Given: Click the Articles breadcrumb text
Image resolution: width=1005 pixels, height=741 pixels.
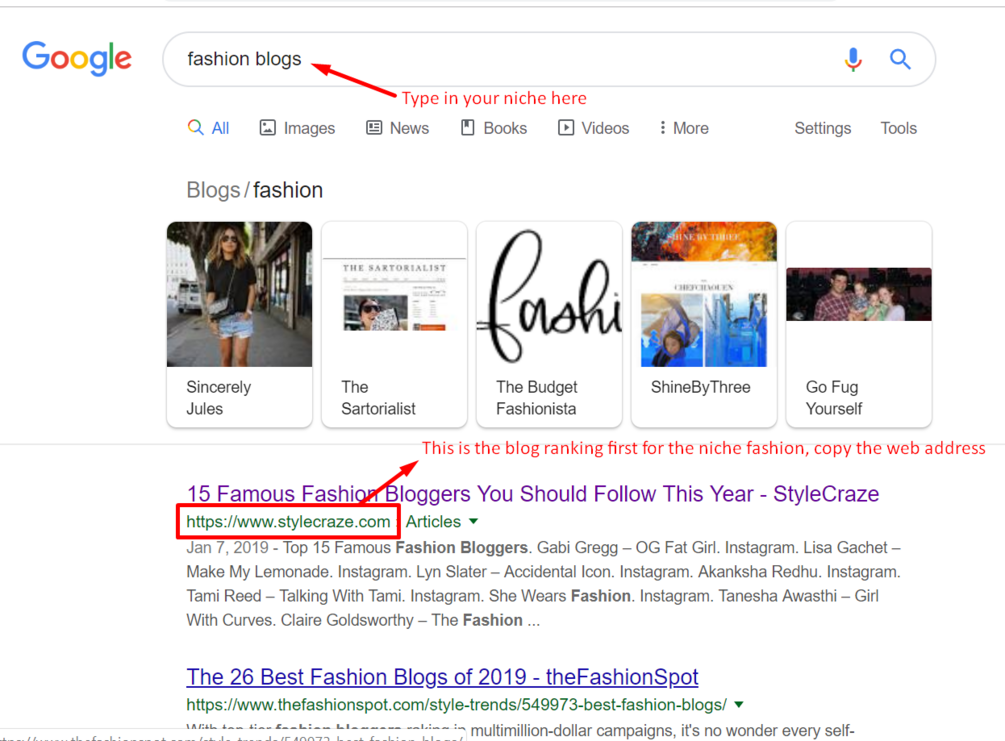Looking at the screenshot, I should pos(433,522).
